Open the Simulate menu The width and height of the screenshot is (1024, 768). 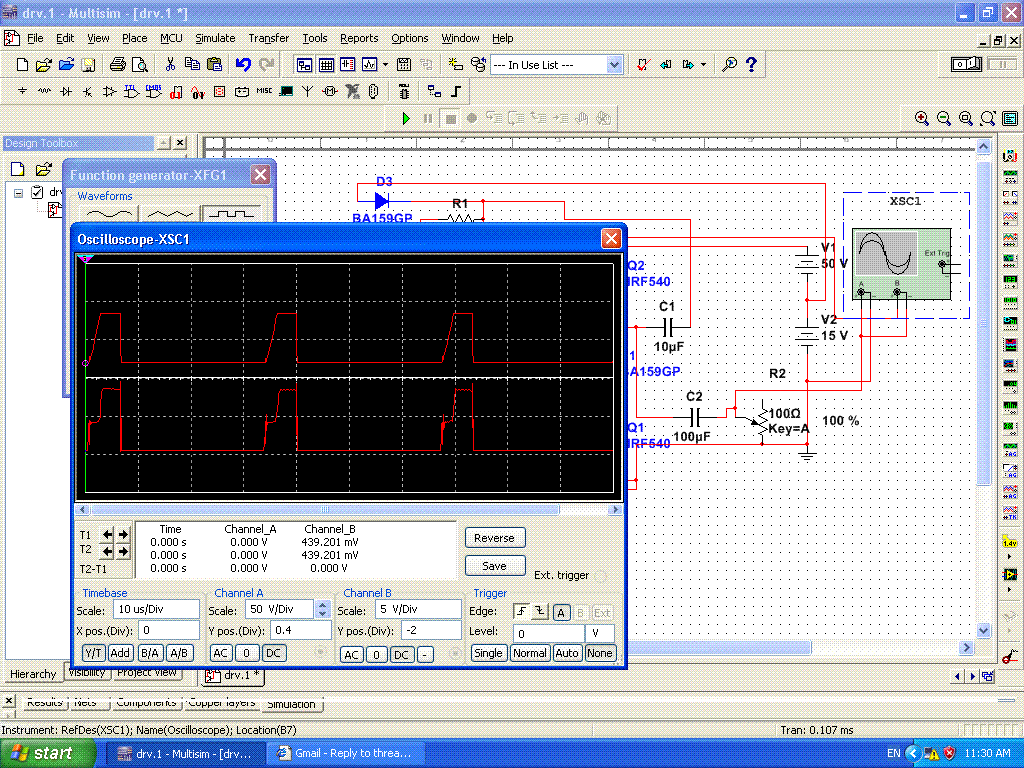click(x=215, y=38)
